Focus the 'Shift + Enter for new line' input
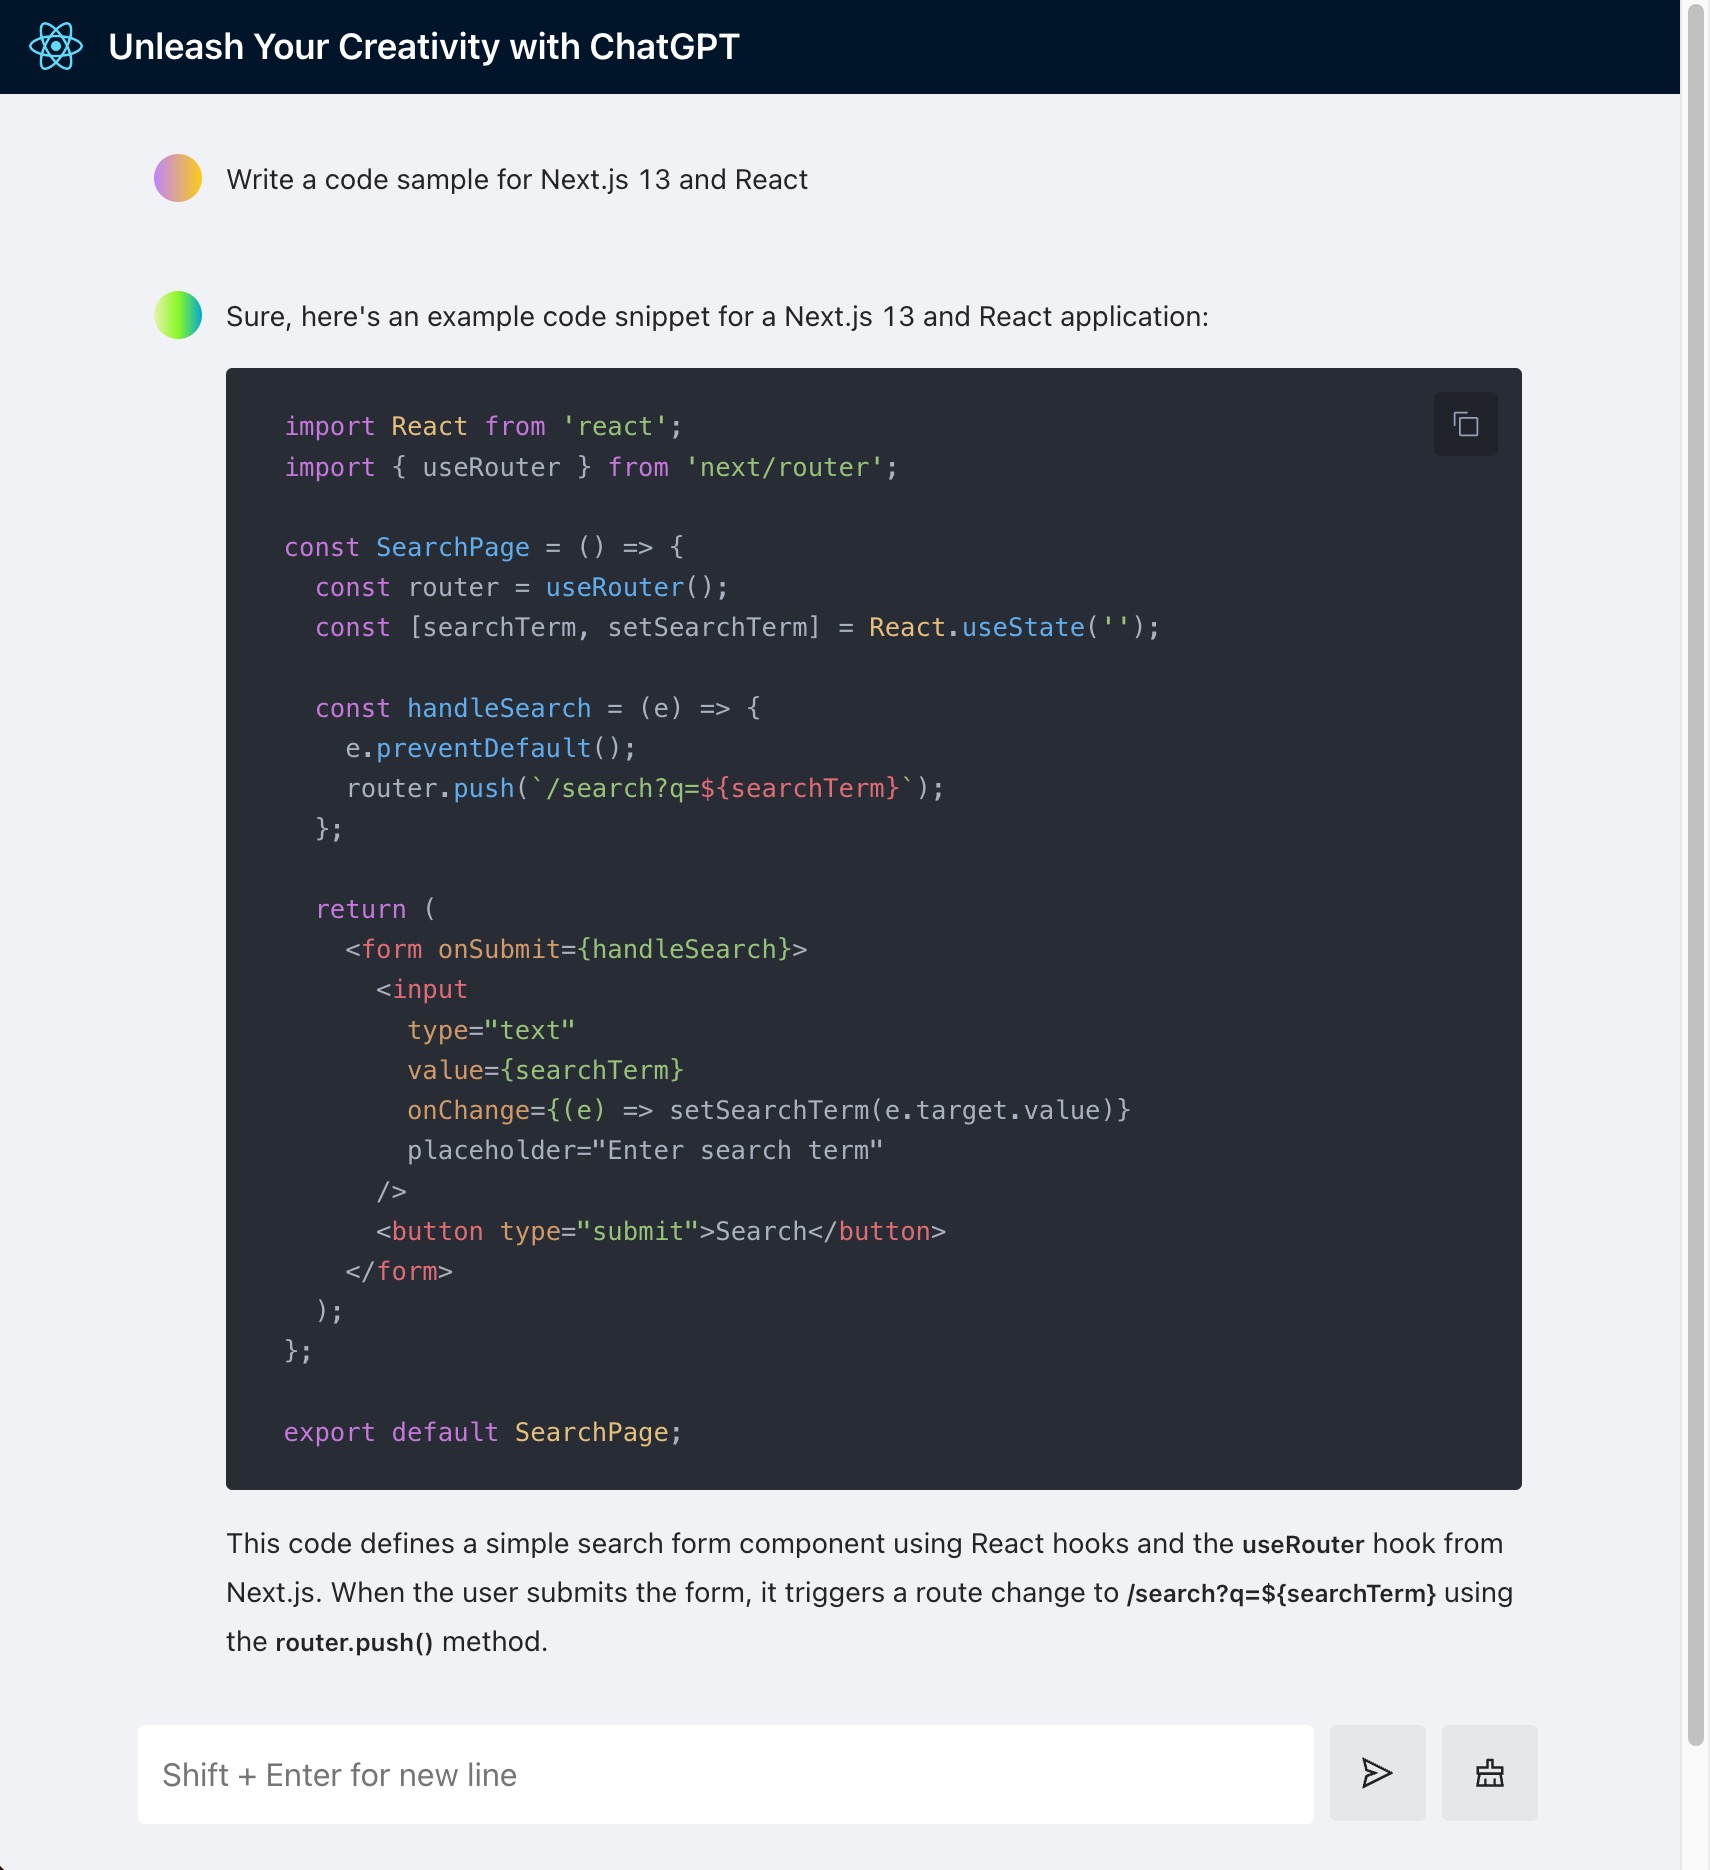Screen dimensions: 1710x1870 (725, 1774)
